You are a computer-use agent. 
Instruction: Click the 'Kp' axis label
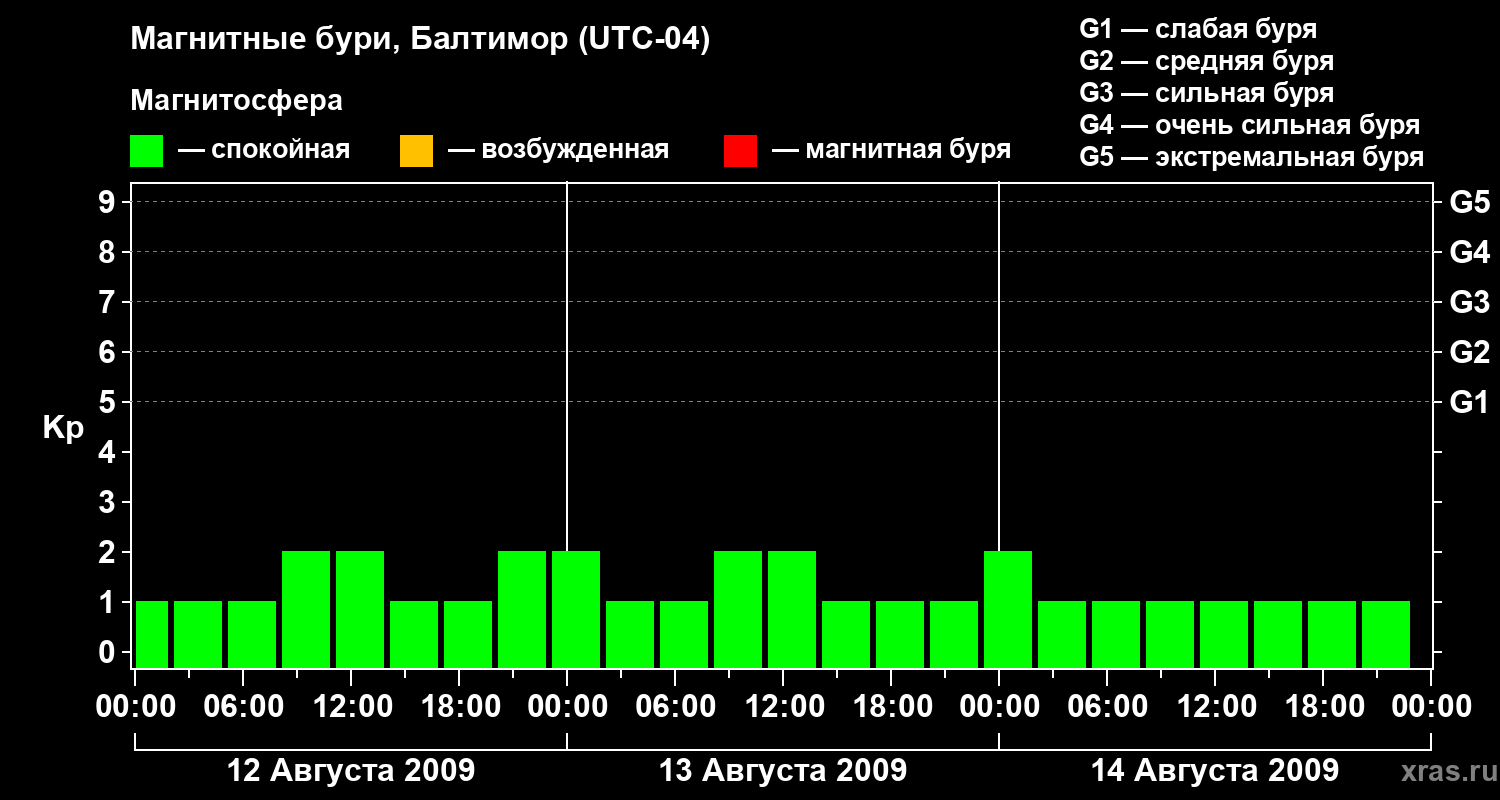pos(63,428)
